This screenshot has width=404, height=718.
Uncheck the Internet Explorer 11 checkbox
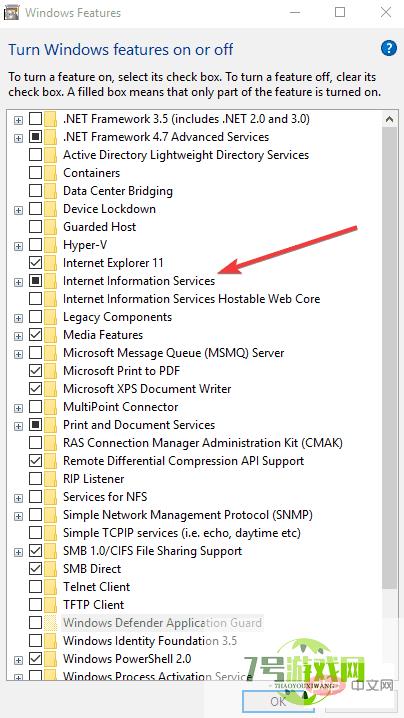35,263
